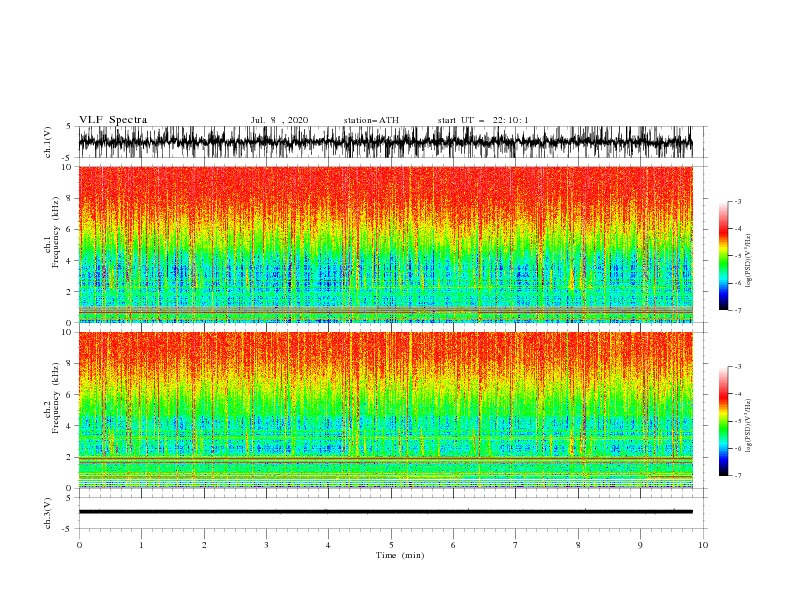Image resolution: width=792 pixels, height=612 pixels.
Task: Click the time axis tick label "1"
Action: coord(141,545)
